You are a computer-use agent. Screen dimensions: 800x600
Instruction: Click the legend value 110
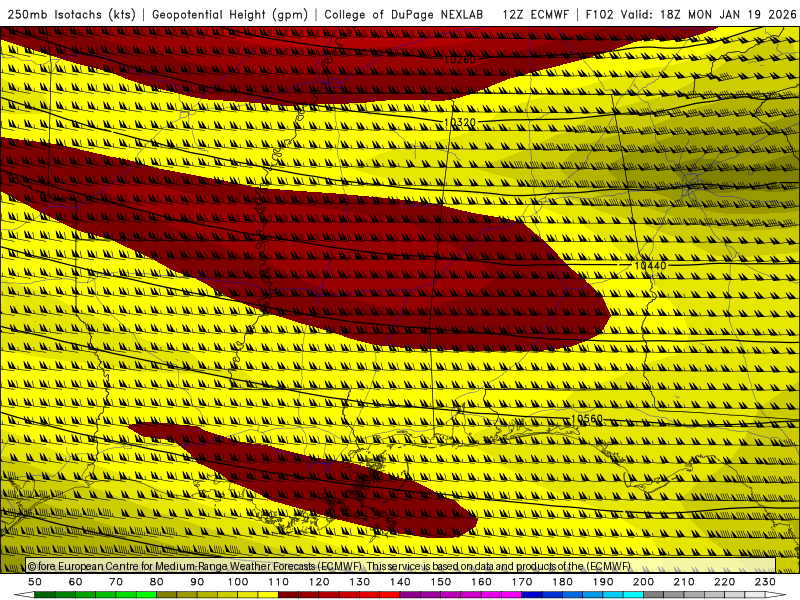click(x=279, y=582)
